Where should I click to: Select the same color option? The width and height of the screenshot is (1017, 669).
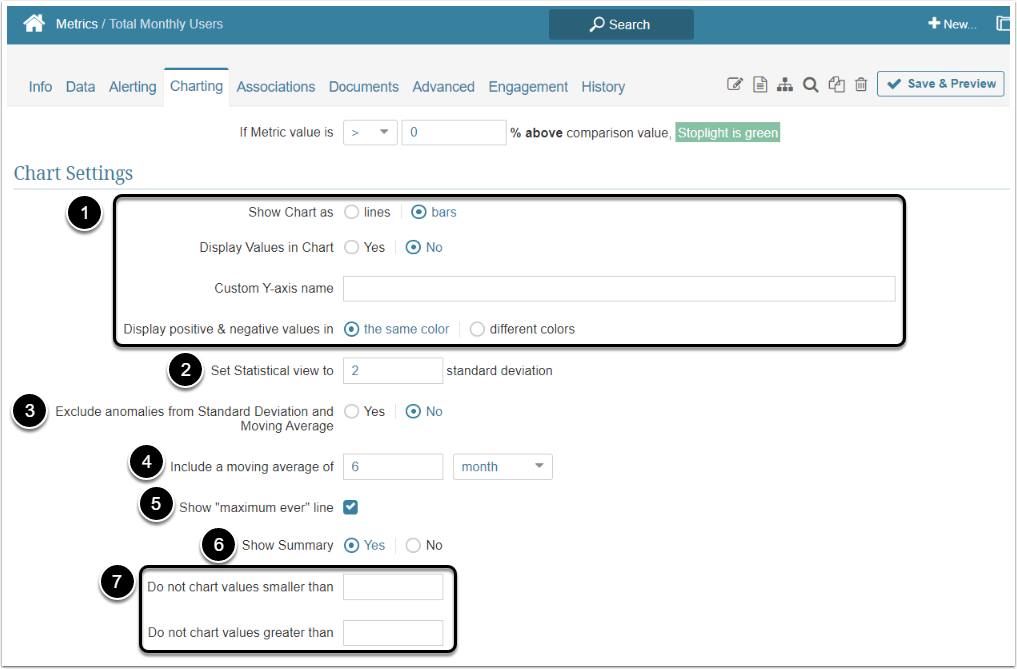coord(352,329)
